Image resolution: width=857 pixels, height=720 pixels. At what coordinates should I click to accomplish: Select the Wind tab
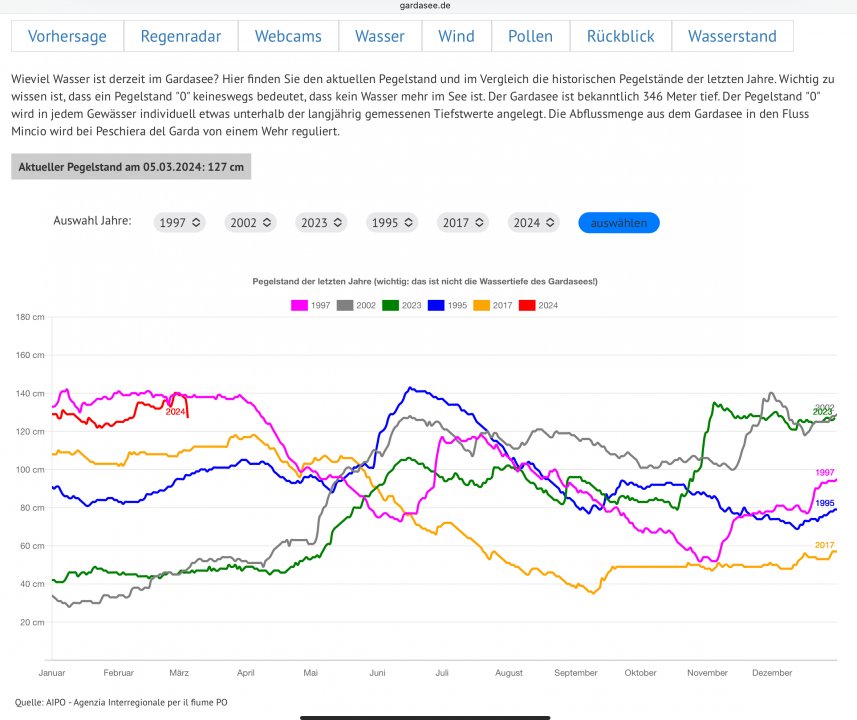click(456, 36)
